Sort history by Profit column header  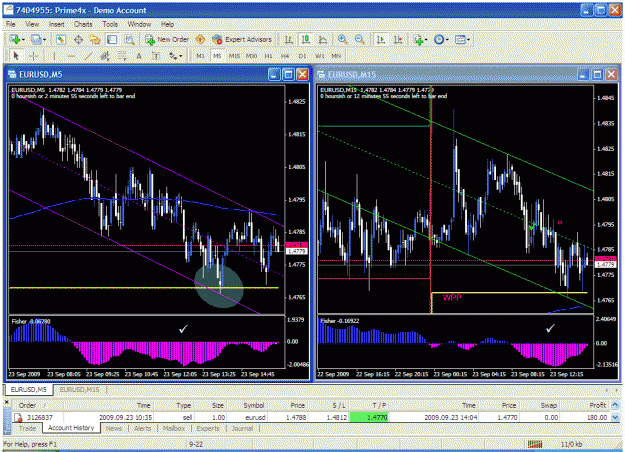597,405
